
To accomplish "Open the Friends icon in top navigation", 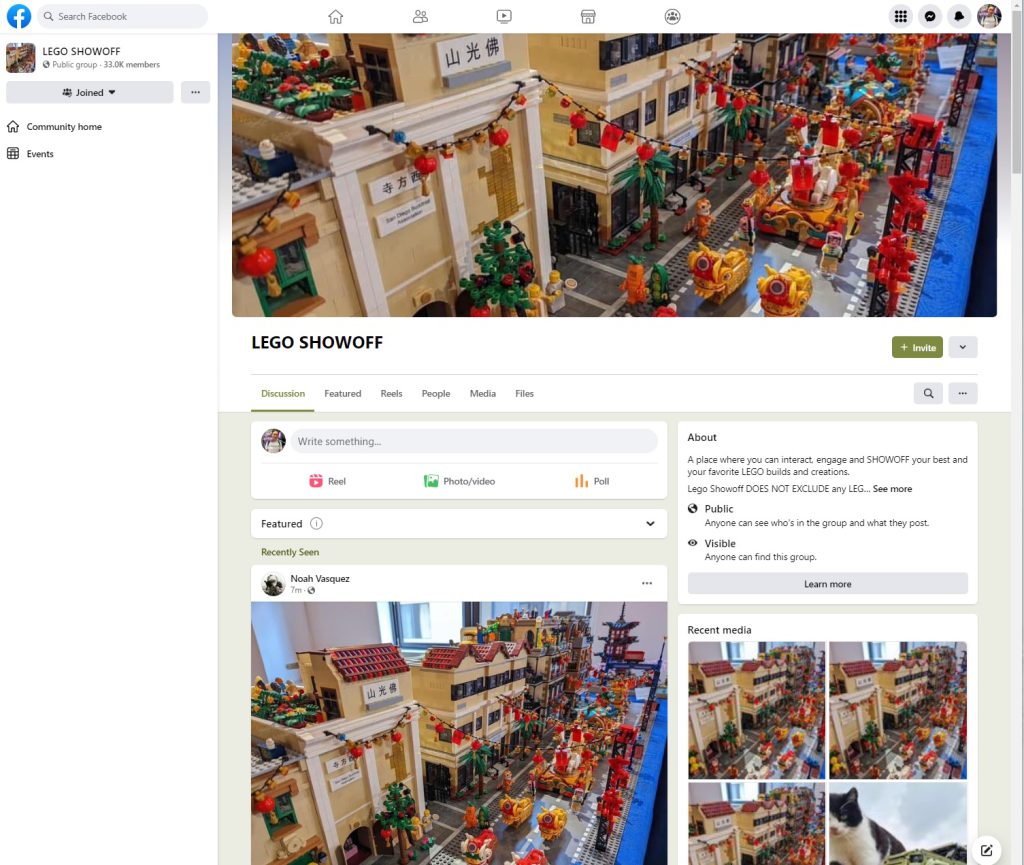I will (420, 16).
